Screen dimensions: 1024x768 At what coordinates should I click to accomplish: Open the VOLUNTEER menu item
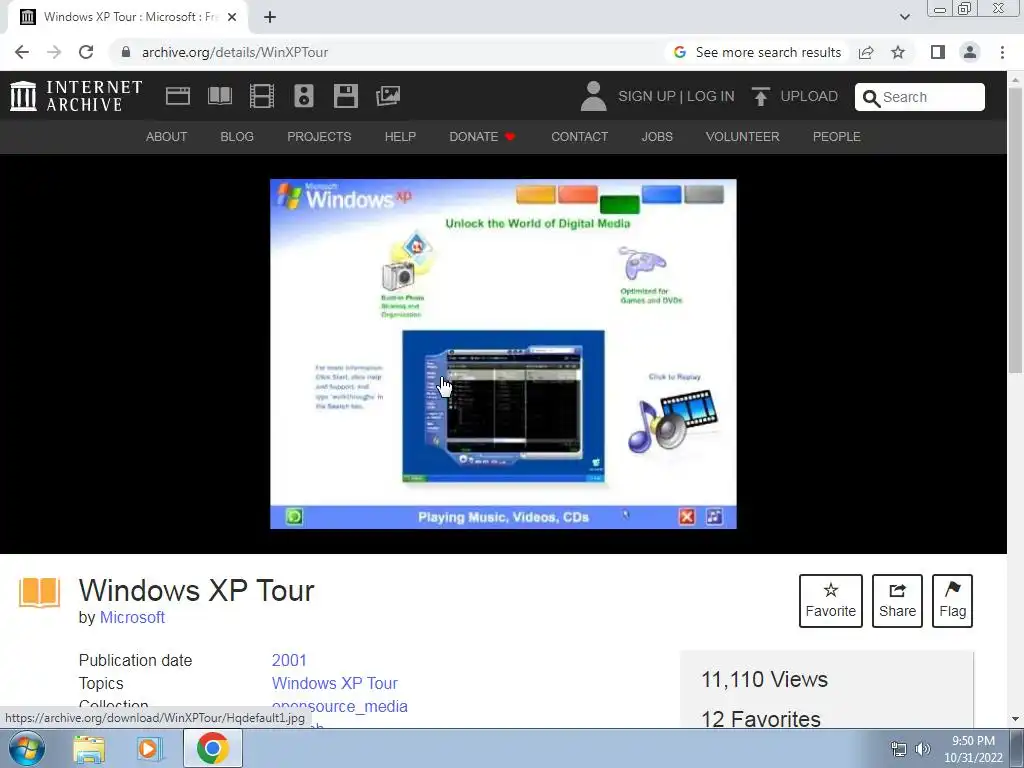(x=743, y=136)
